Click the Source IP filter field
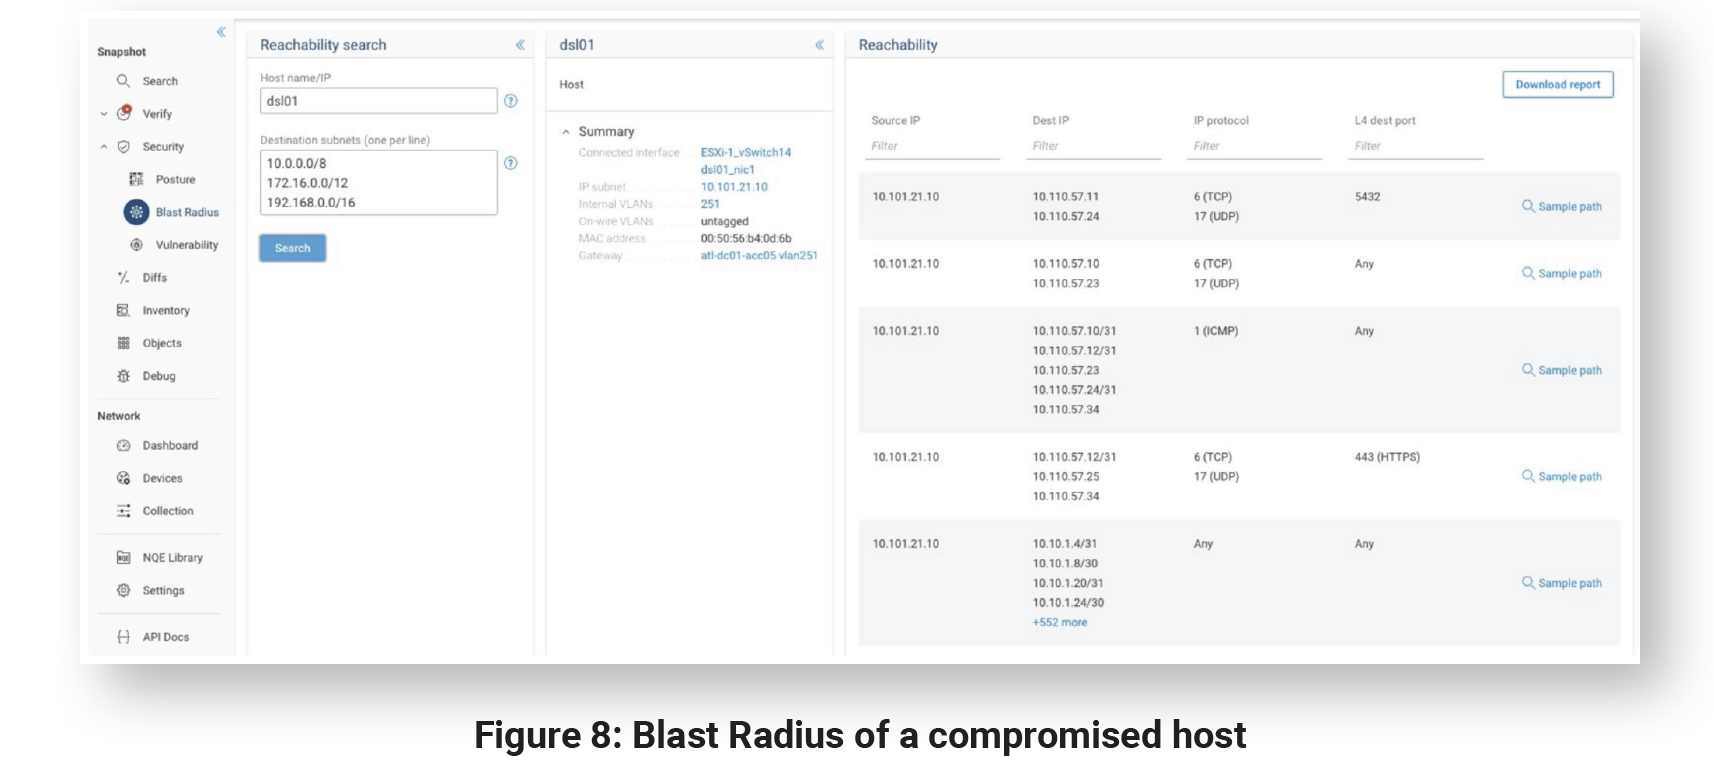The height and width of the screenshot is (772, 1714). coord(934,146)
